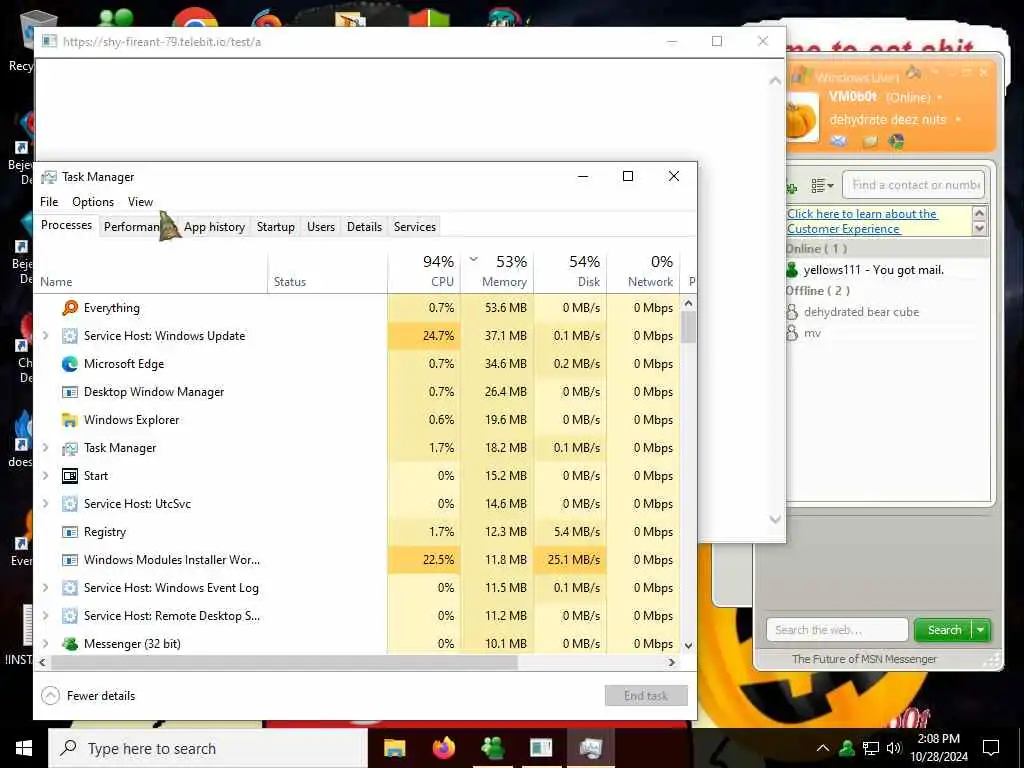The height and width of the screenshot is (768, 1024).
Task: Expand Service Host: Windows Event Log row
Action: click(45, 588)
